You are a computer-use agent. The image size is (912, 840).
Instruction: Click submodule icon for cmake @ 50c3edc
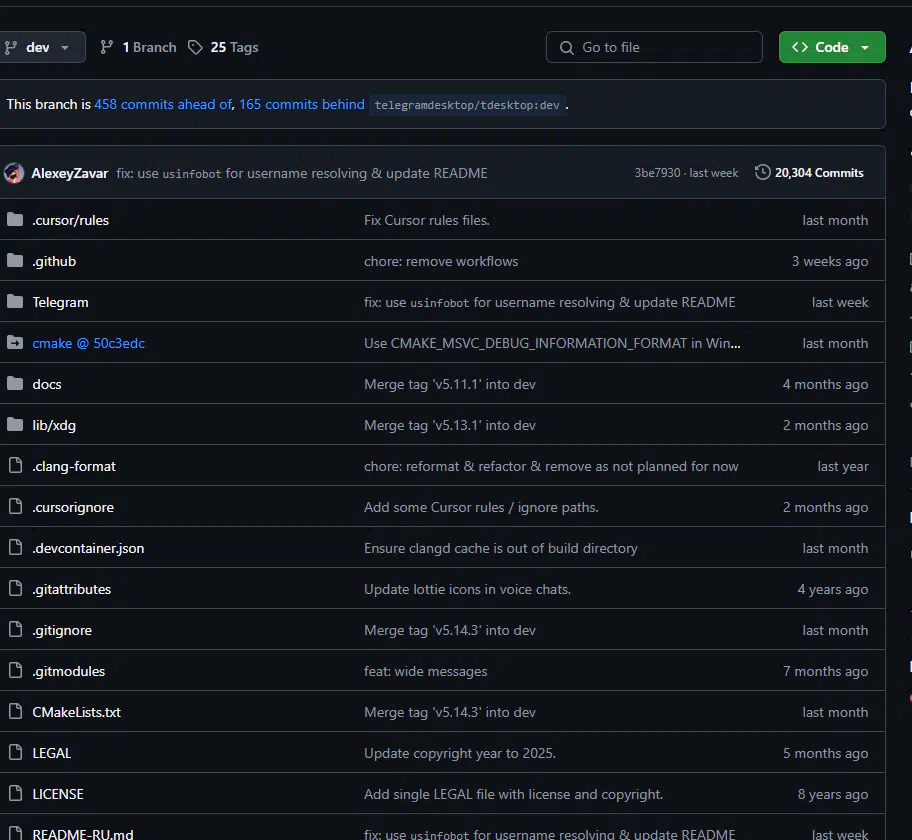tap(15, 343)
